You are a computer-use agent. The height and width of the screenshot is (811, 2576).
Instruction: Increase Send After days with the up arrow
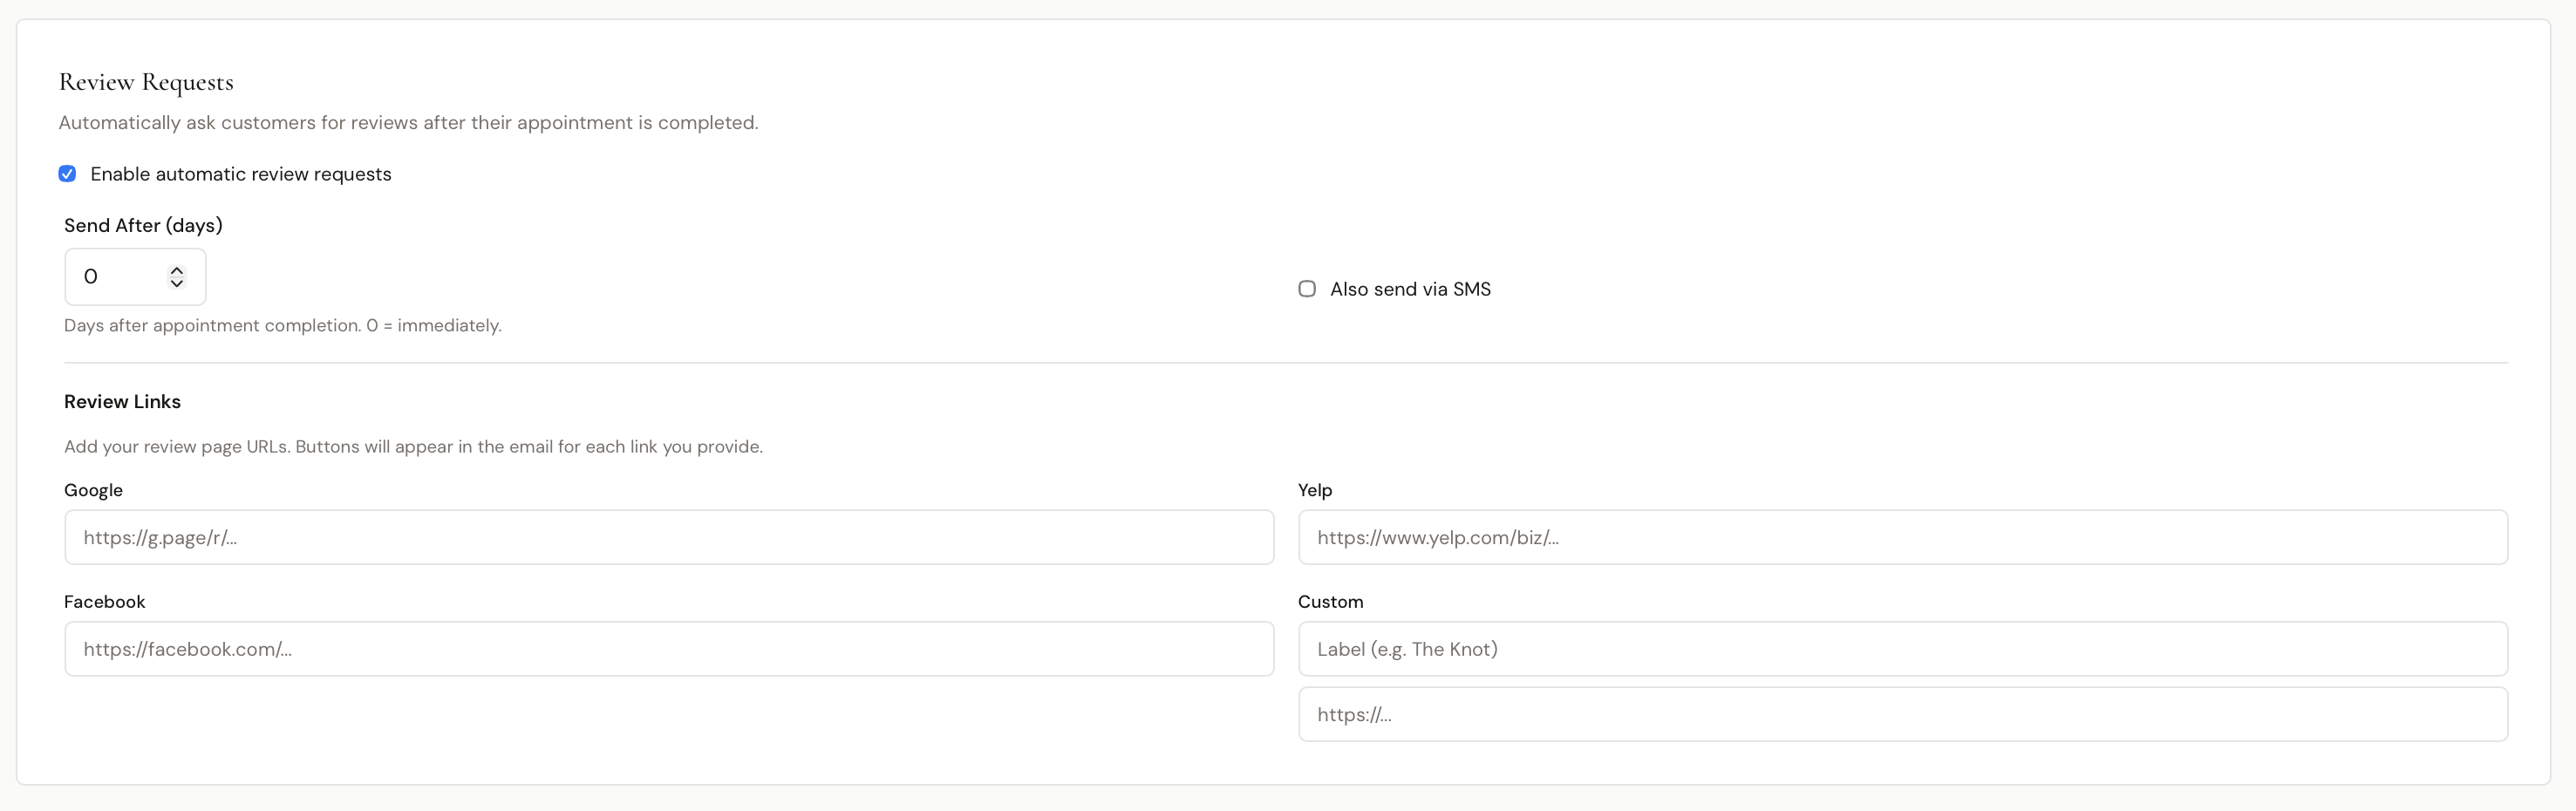(175, 269)
